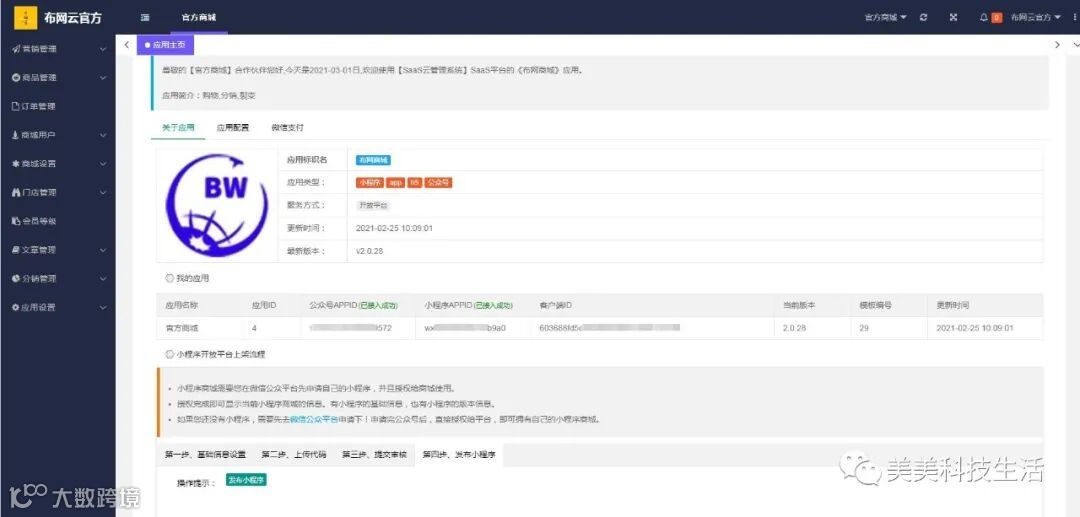Click the refresh icon in the top bar
Viewport: 1080px width, 517px height.
[924, 18]
